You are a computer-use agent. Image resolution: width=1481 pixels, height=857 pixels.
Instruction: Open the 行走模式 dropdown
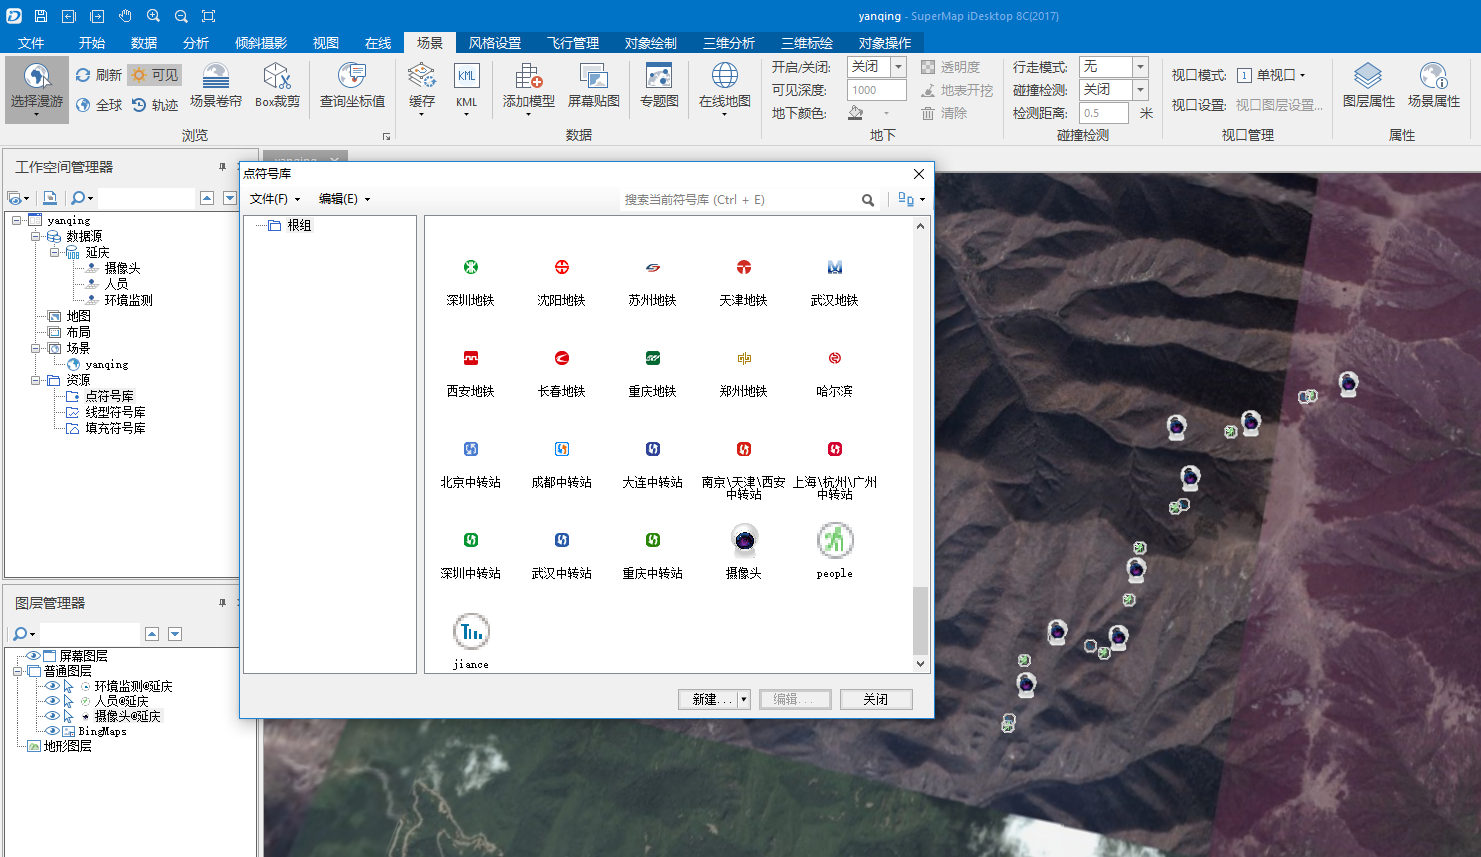coord(1140,67)
